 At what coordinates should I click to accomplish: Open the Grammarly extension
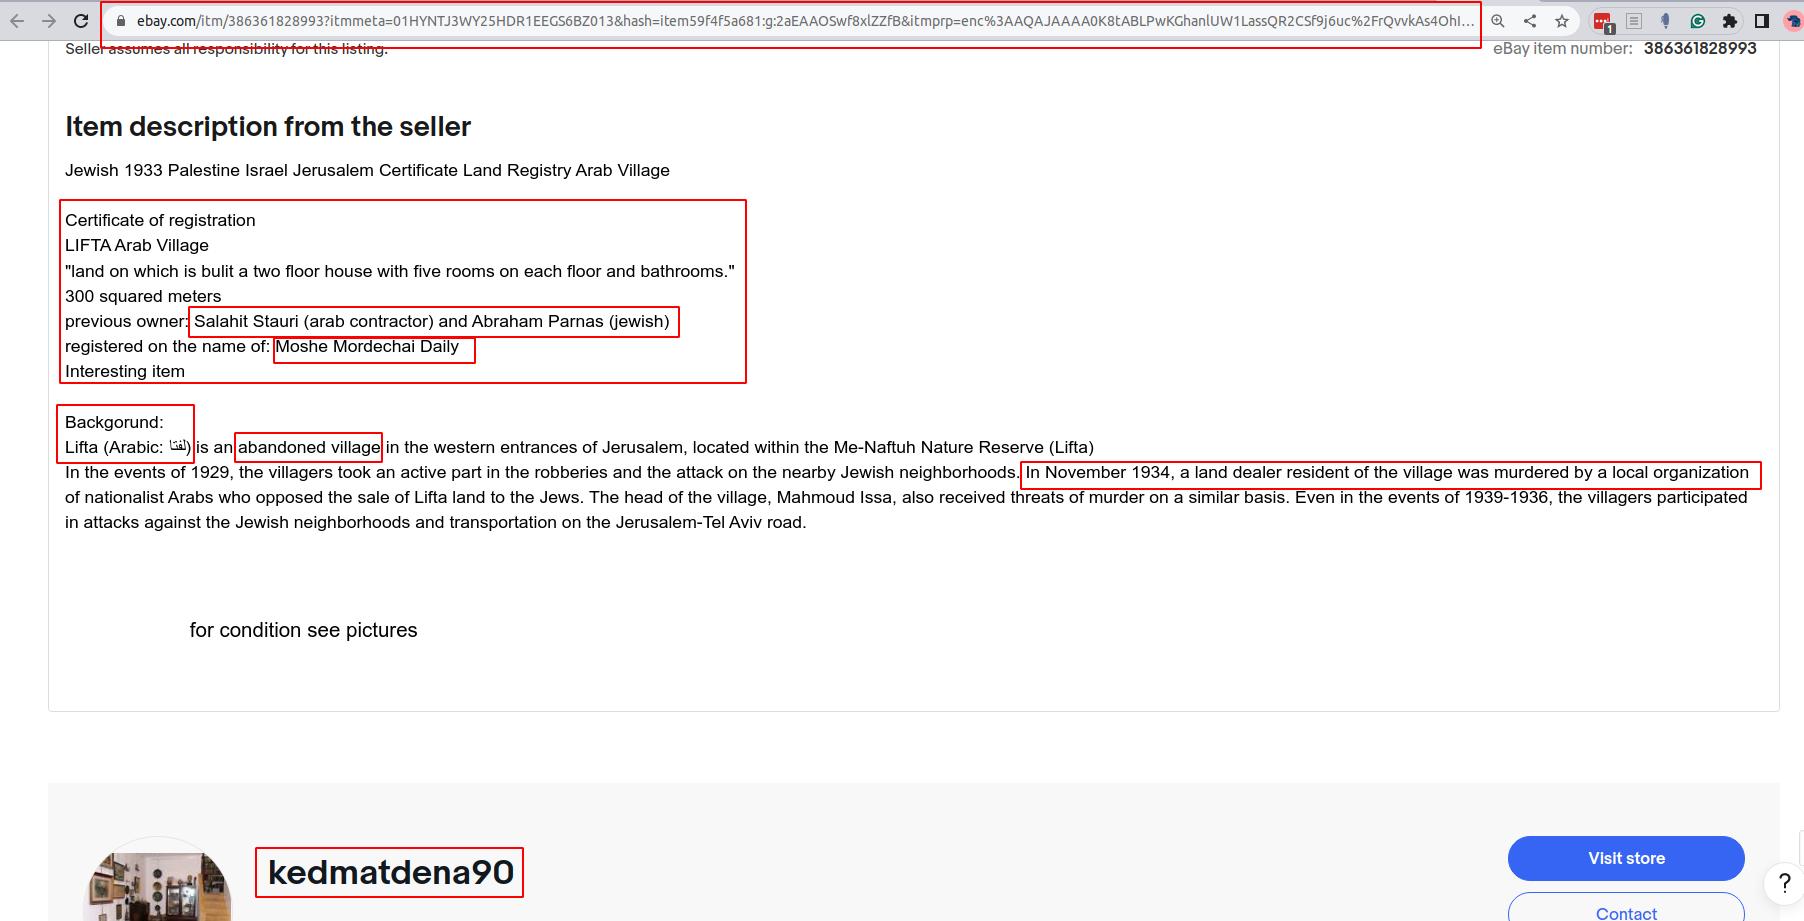coord(1698,21)
